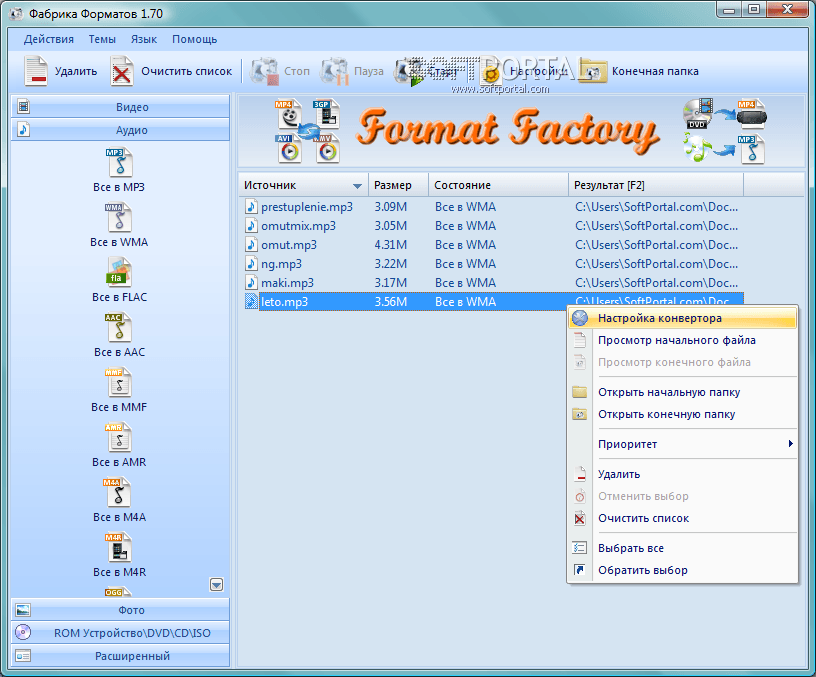Click the 3.09M size cell
The height and width of the screenshot is (677, 816).
coord(391,207)
